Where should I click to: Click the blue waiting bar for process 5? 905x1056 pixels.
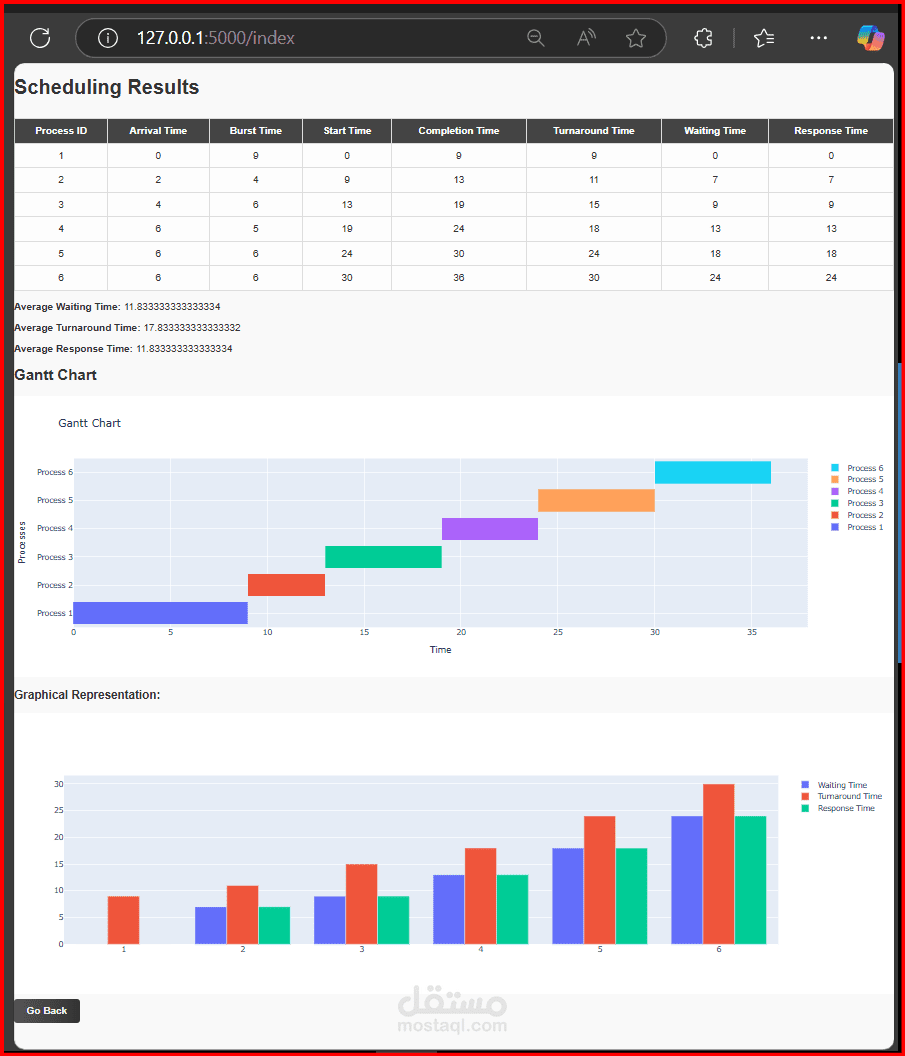click(568, 896)
